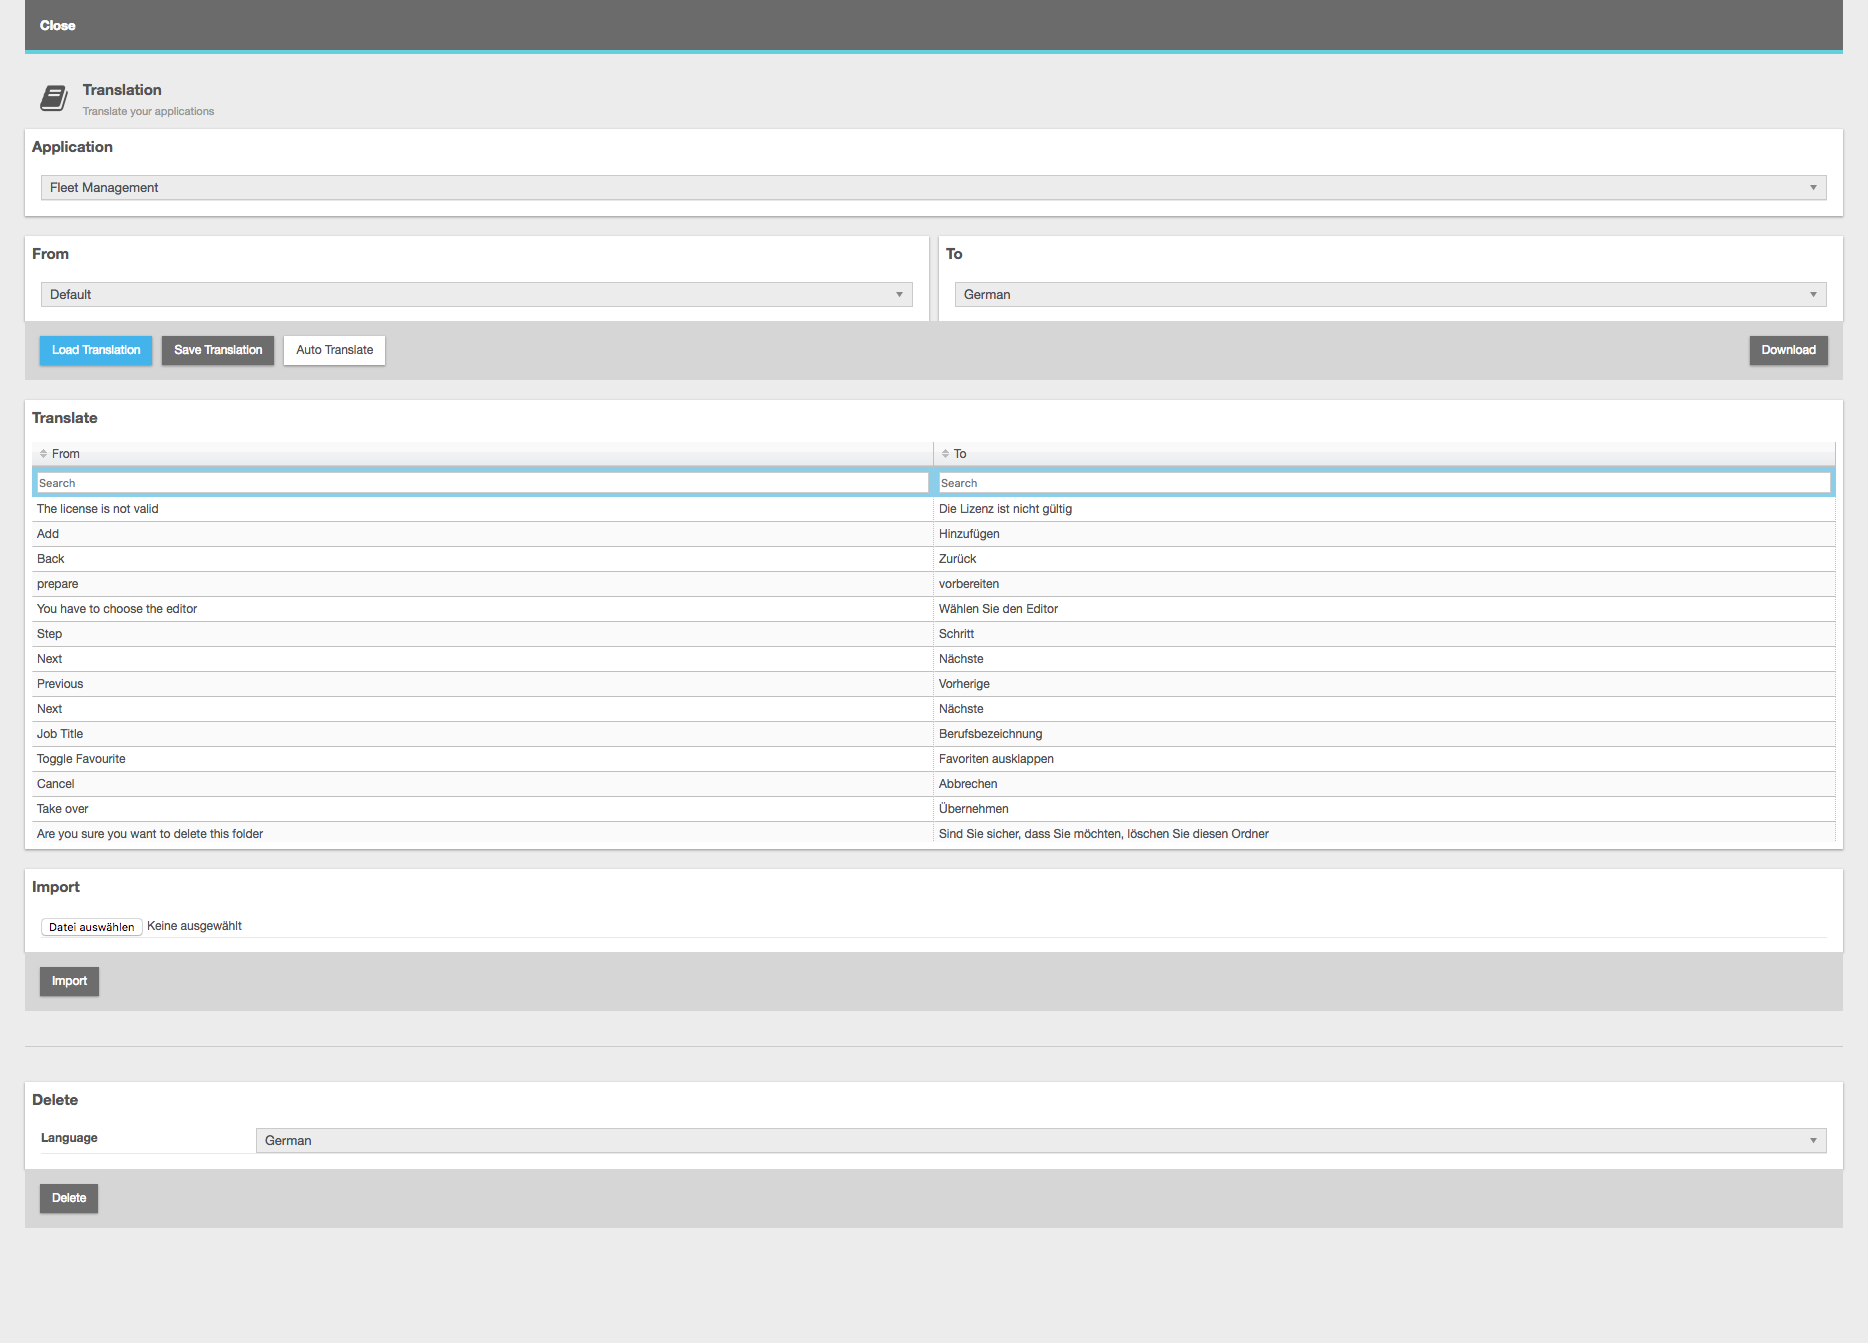This screenshot has width=1868, height=1343.
Task: Click the Translation book icon
Action: tap(54, 98)
